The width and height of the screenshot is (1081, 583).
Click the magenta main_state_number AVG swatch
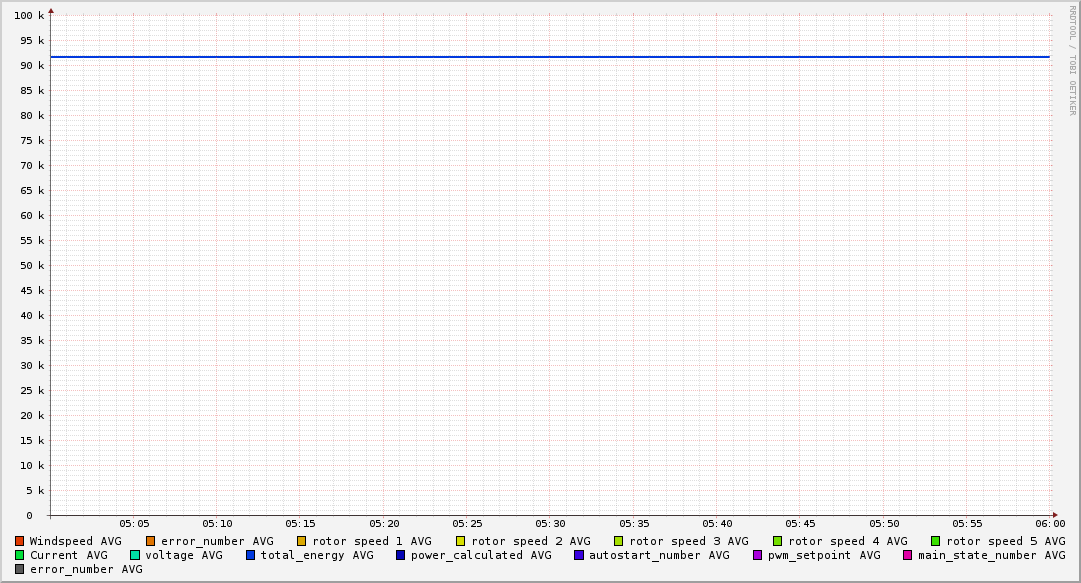tap(908, 555)
